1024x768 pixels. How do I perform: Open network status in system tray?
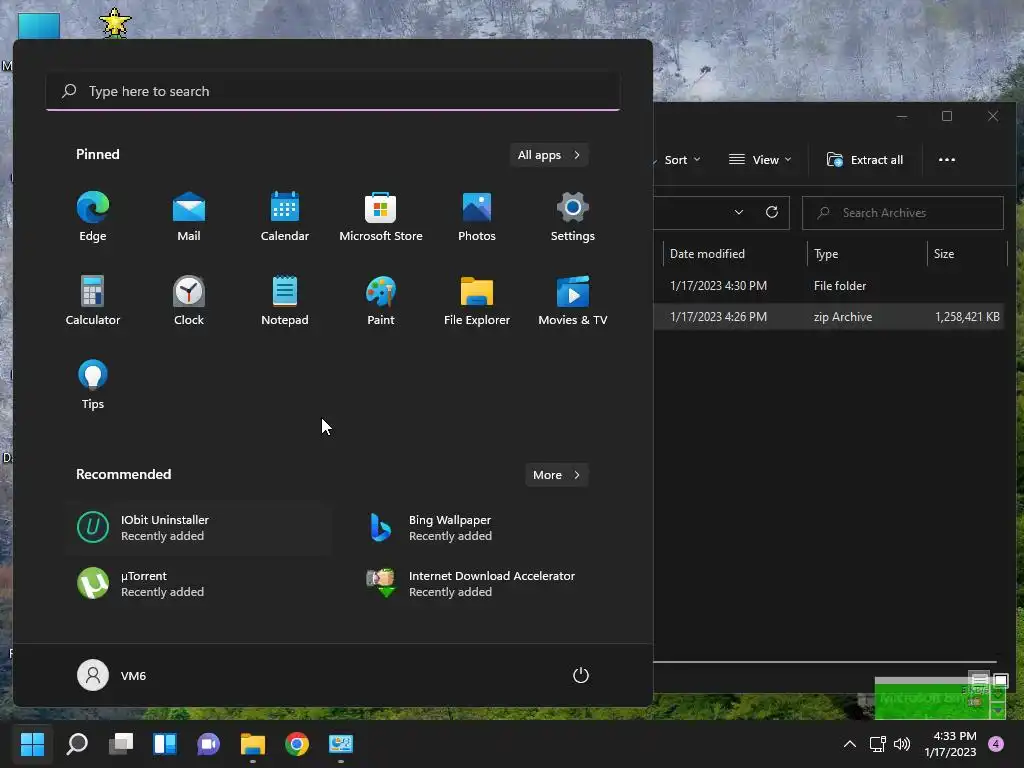(x=878, y=744)
